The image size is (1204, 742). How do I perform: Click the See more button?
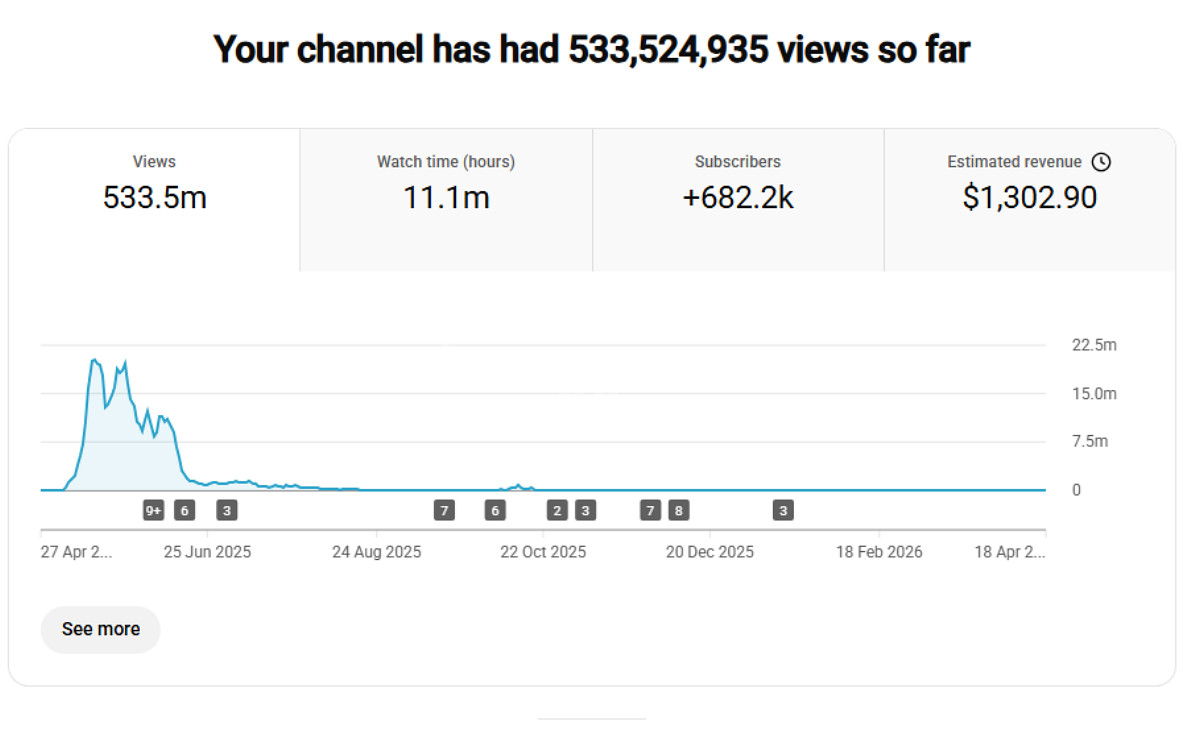coord(100,629)
